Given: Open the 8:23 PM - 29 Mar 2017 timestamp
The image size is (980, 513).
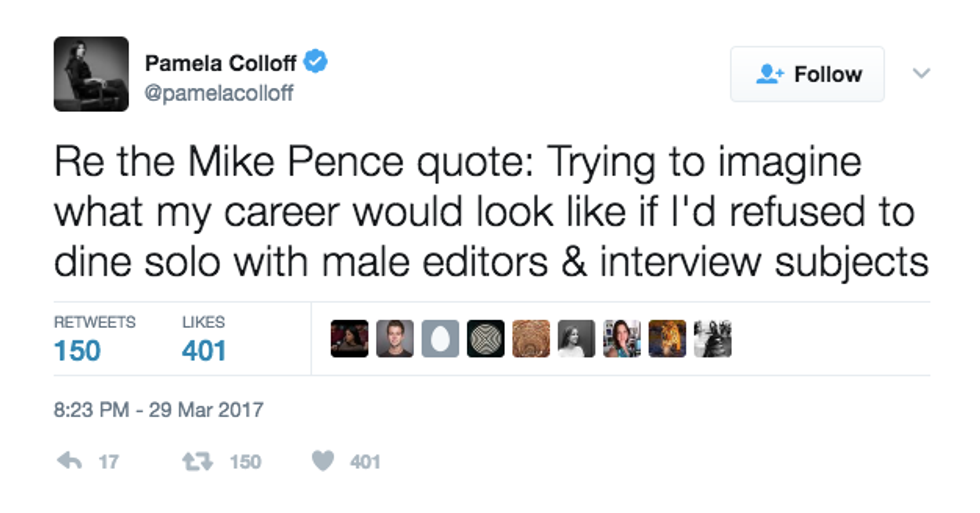Looking at the screenshot, I should (158, 409).
